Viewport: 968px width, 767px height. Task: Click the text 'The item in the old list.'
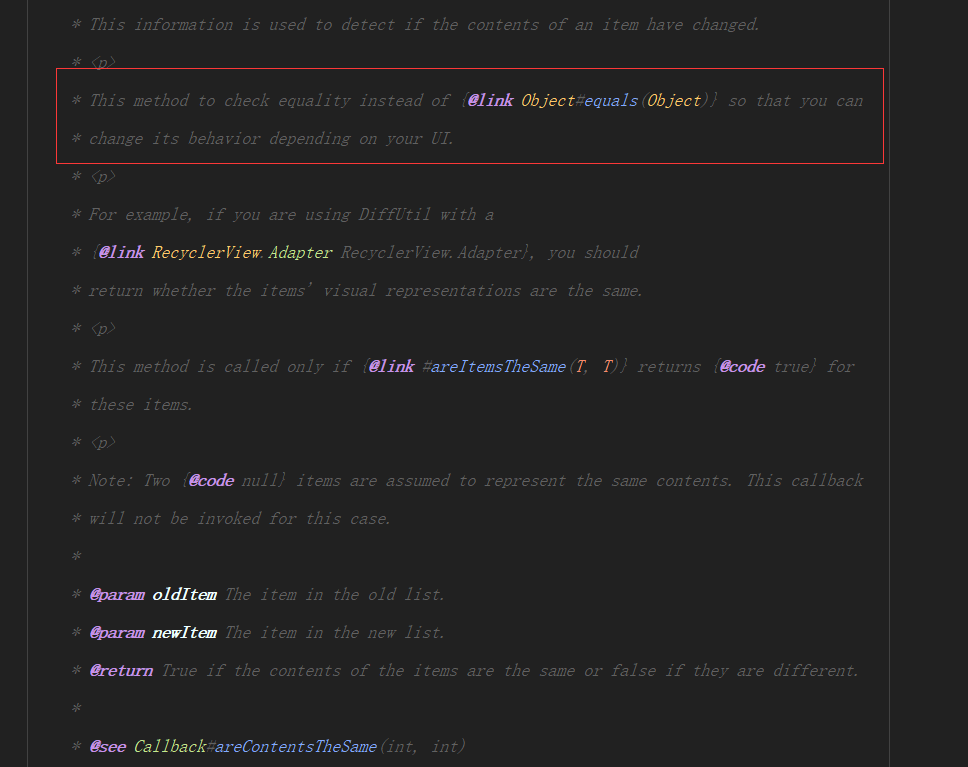335,595
